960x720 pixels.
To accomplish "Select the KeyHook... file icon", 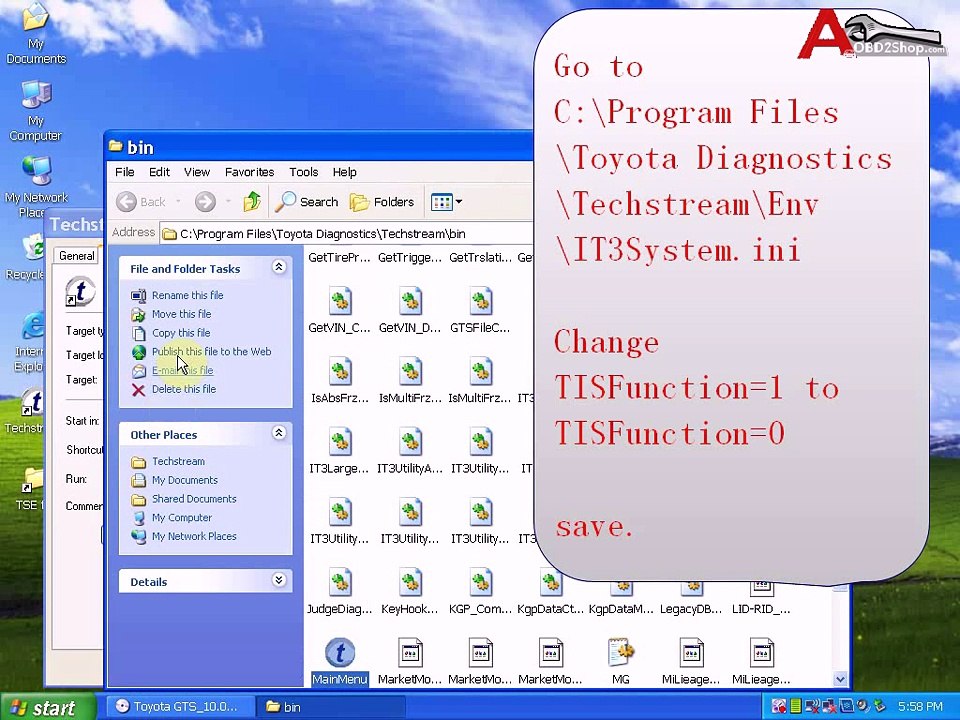I will click(x=410, y=583).
